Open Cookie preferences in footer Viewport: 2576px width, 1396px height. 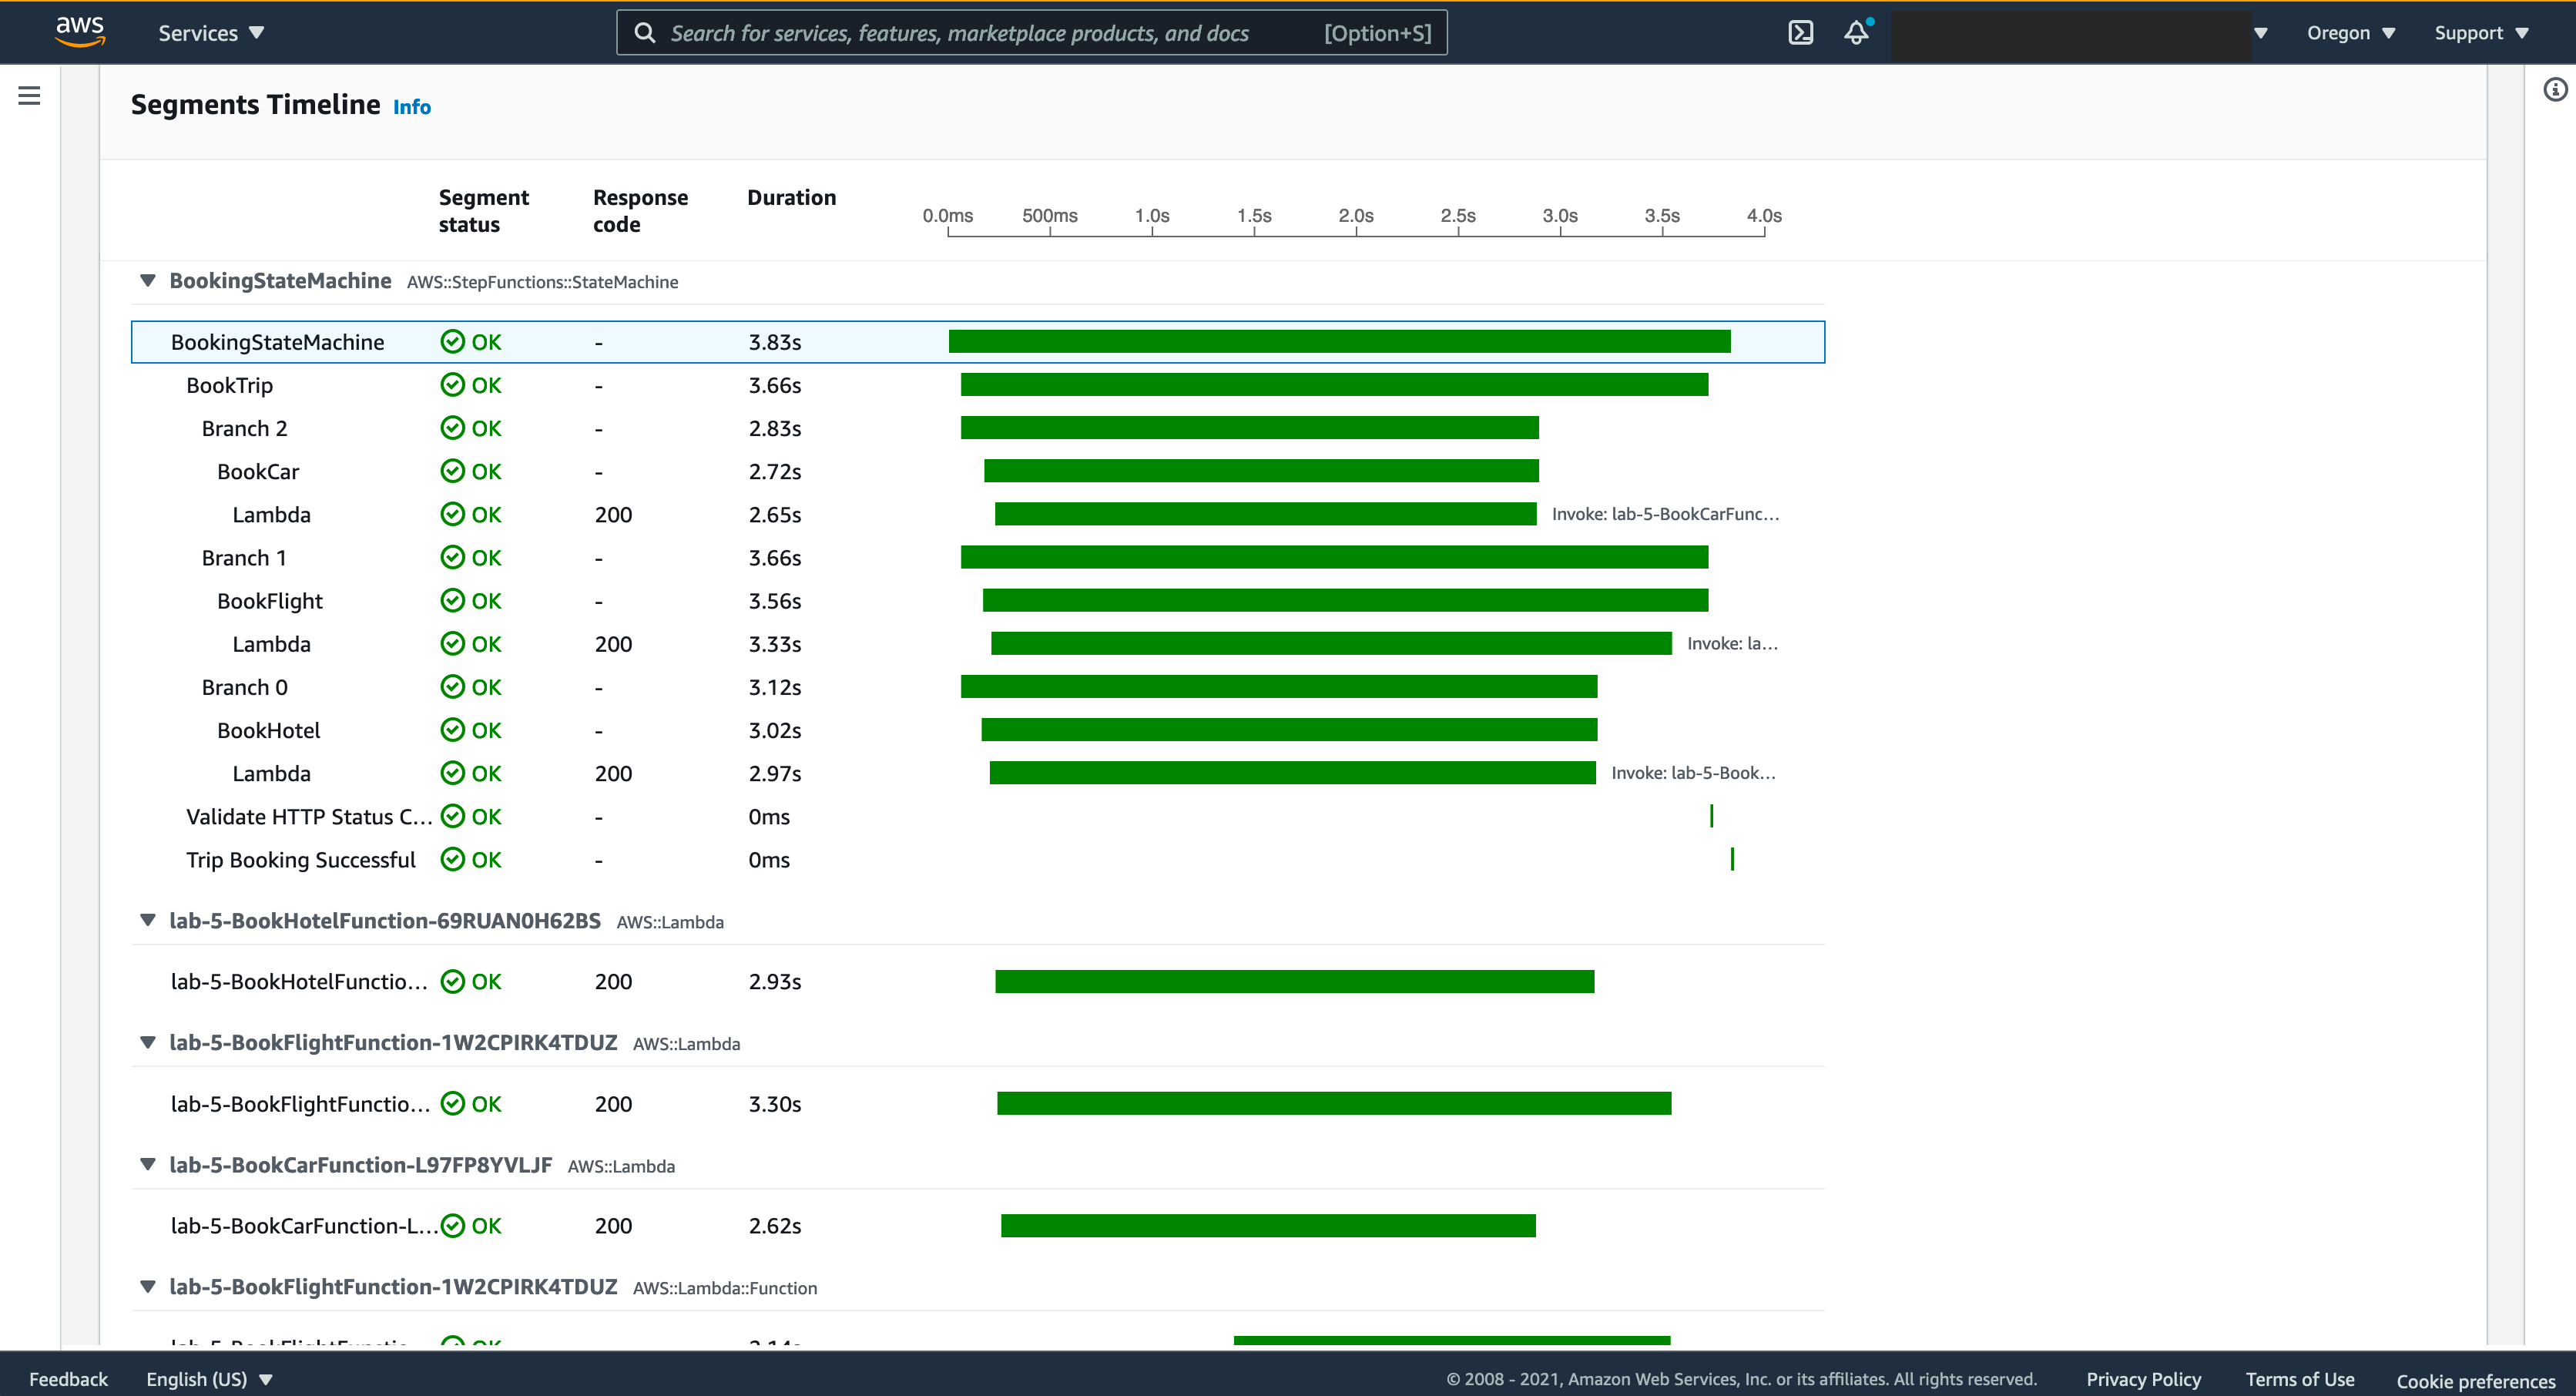tap(2475, 1381)
